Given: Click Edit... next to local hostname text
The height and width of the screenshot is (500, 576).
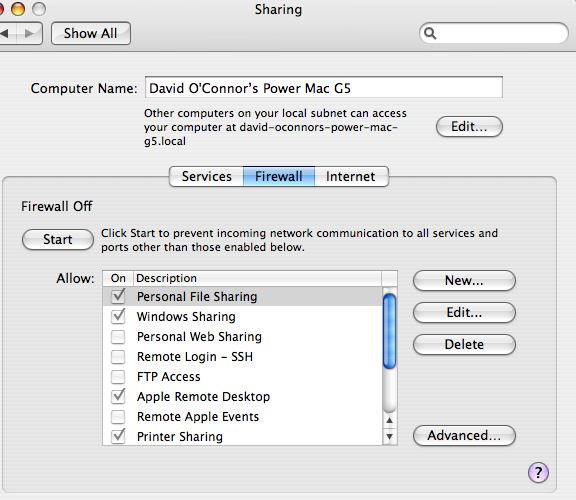Looking at the screenshot, I should tap(469, 127).
